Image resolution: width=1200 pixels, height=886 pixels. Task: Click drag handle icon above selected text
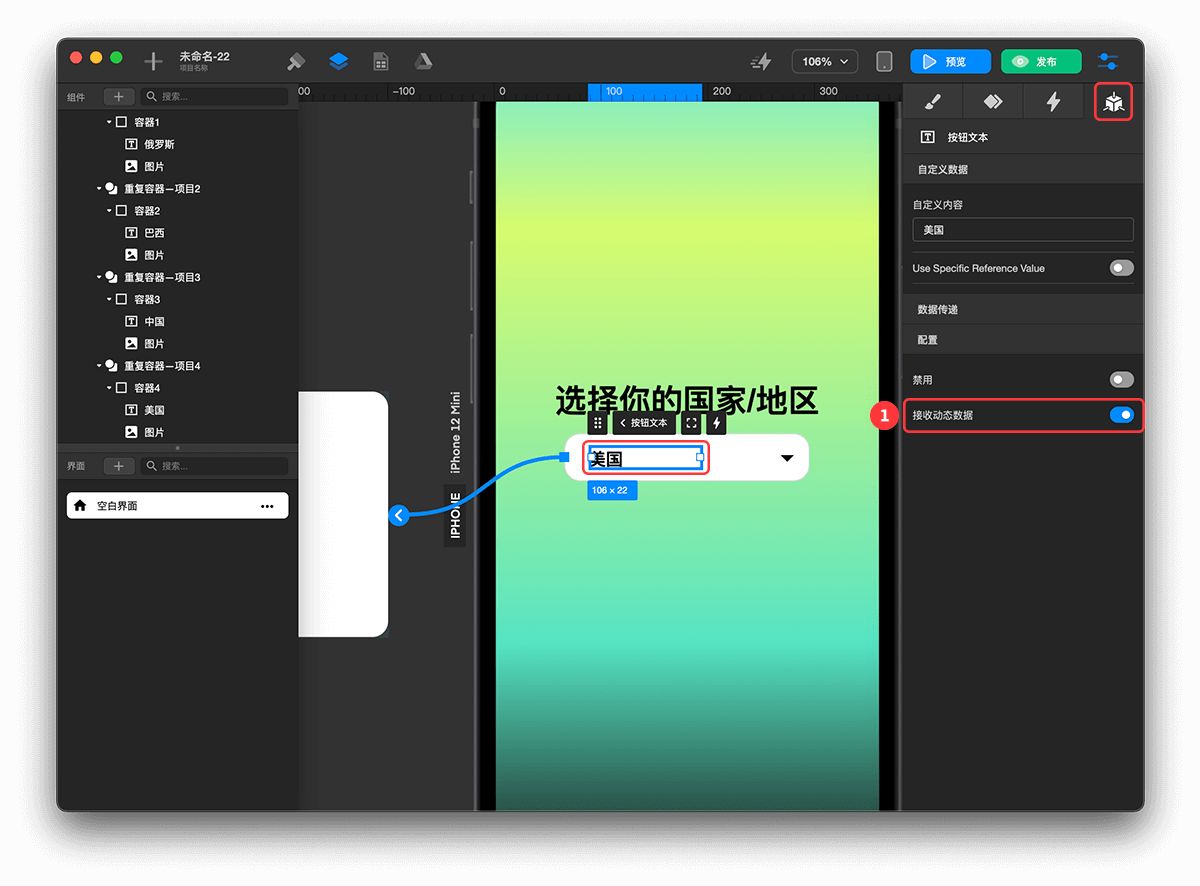598,423
